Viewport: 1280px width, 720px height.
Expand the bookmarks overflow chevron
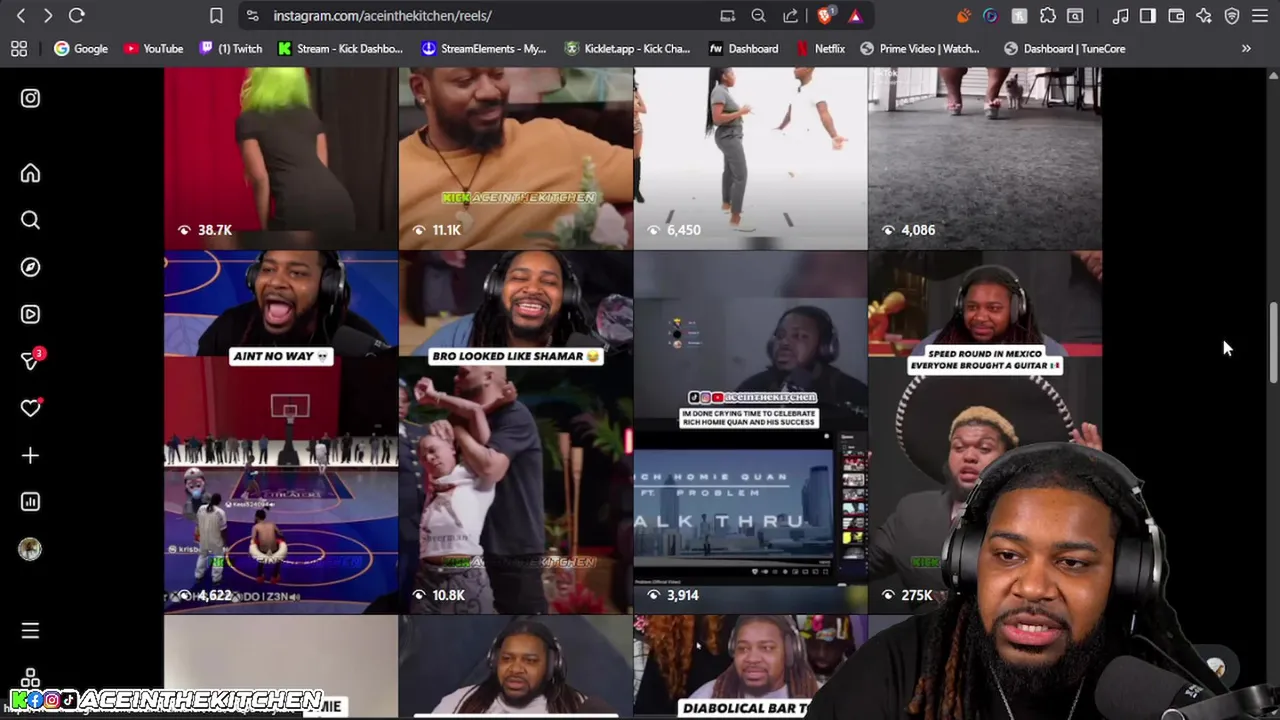(x=1246, y=48)
